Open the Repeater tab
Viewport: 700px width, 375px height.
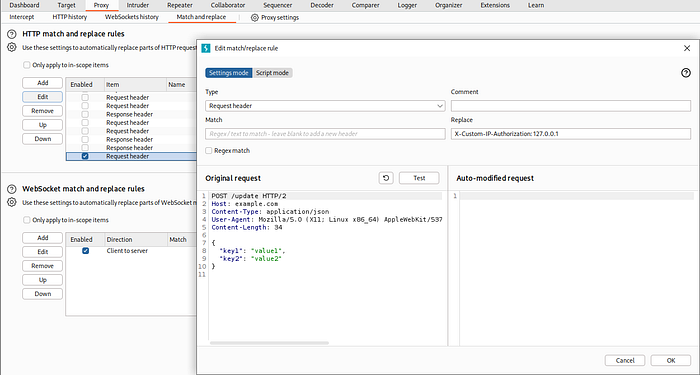[180, 5]
